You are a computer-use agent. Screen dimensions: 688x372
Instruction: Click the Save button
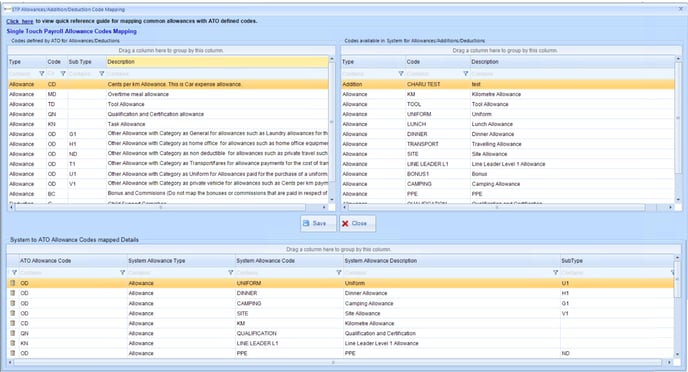[319, 223]
